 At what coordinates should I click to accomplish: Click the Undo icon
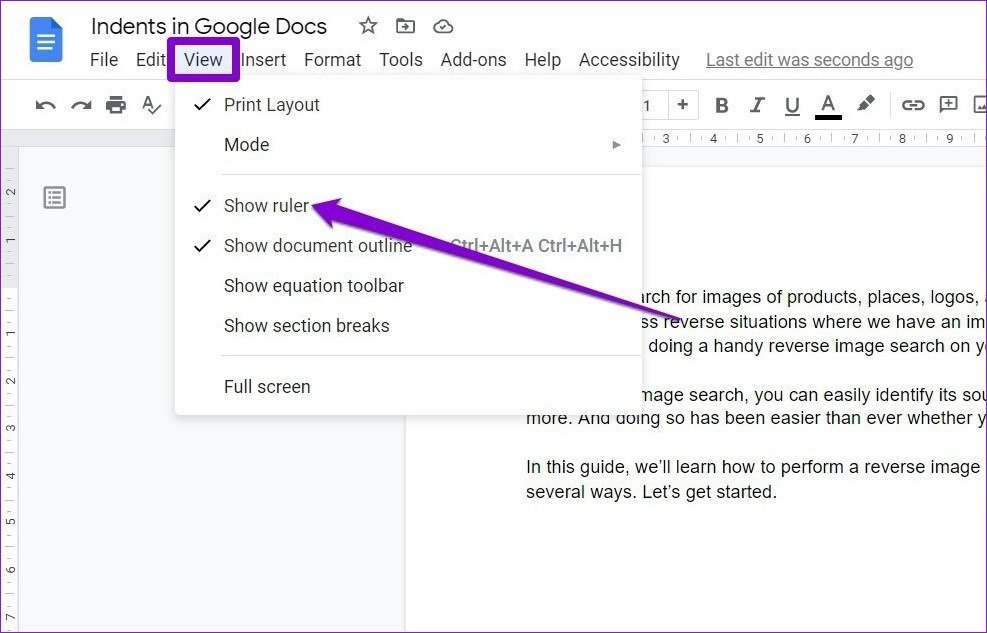coord(44,104)
